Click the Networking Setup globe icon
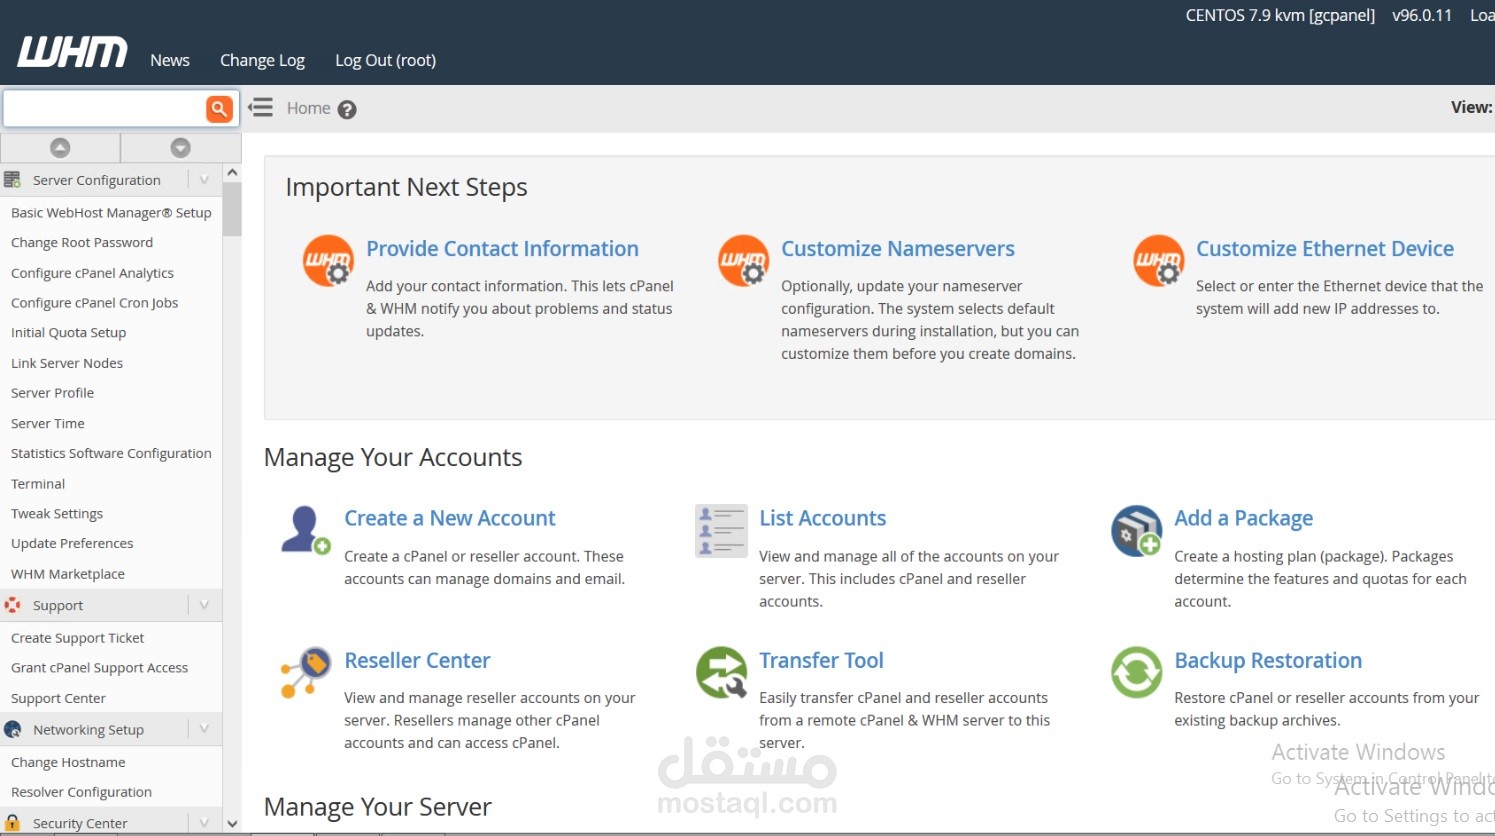The height and width of the screenshot is (836, 1495). (12, 729)
